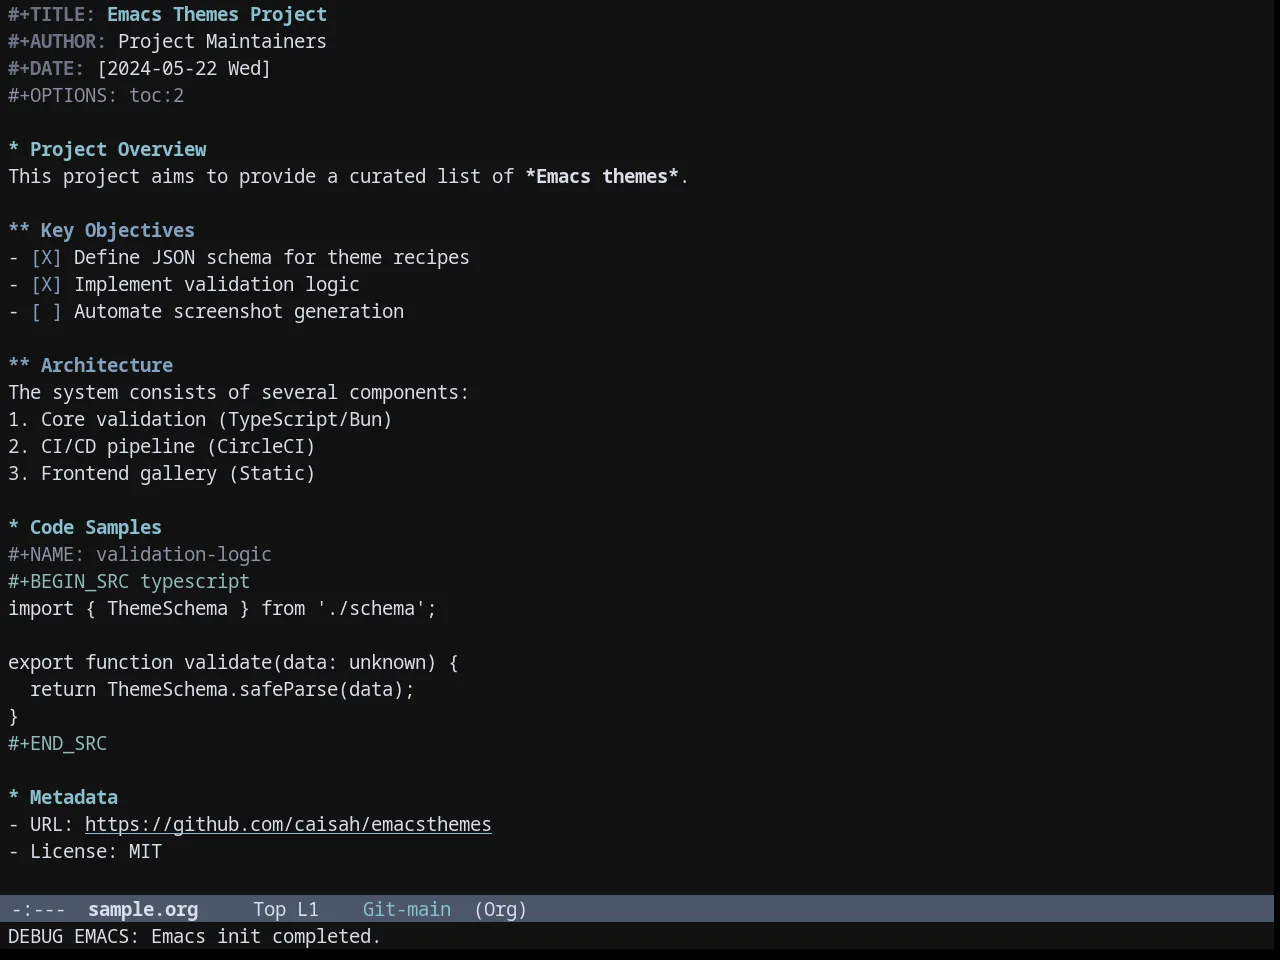Viewport: 1280px width, 960px height.
Task: Click the line CI/CD pipeline (CircleCI)
Action: 162,446
